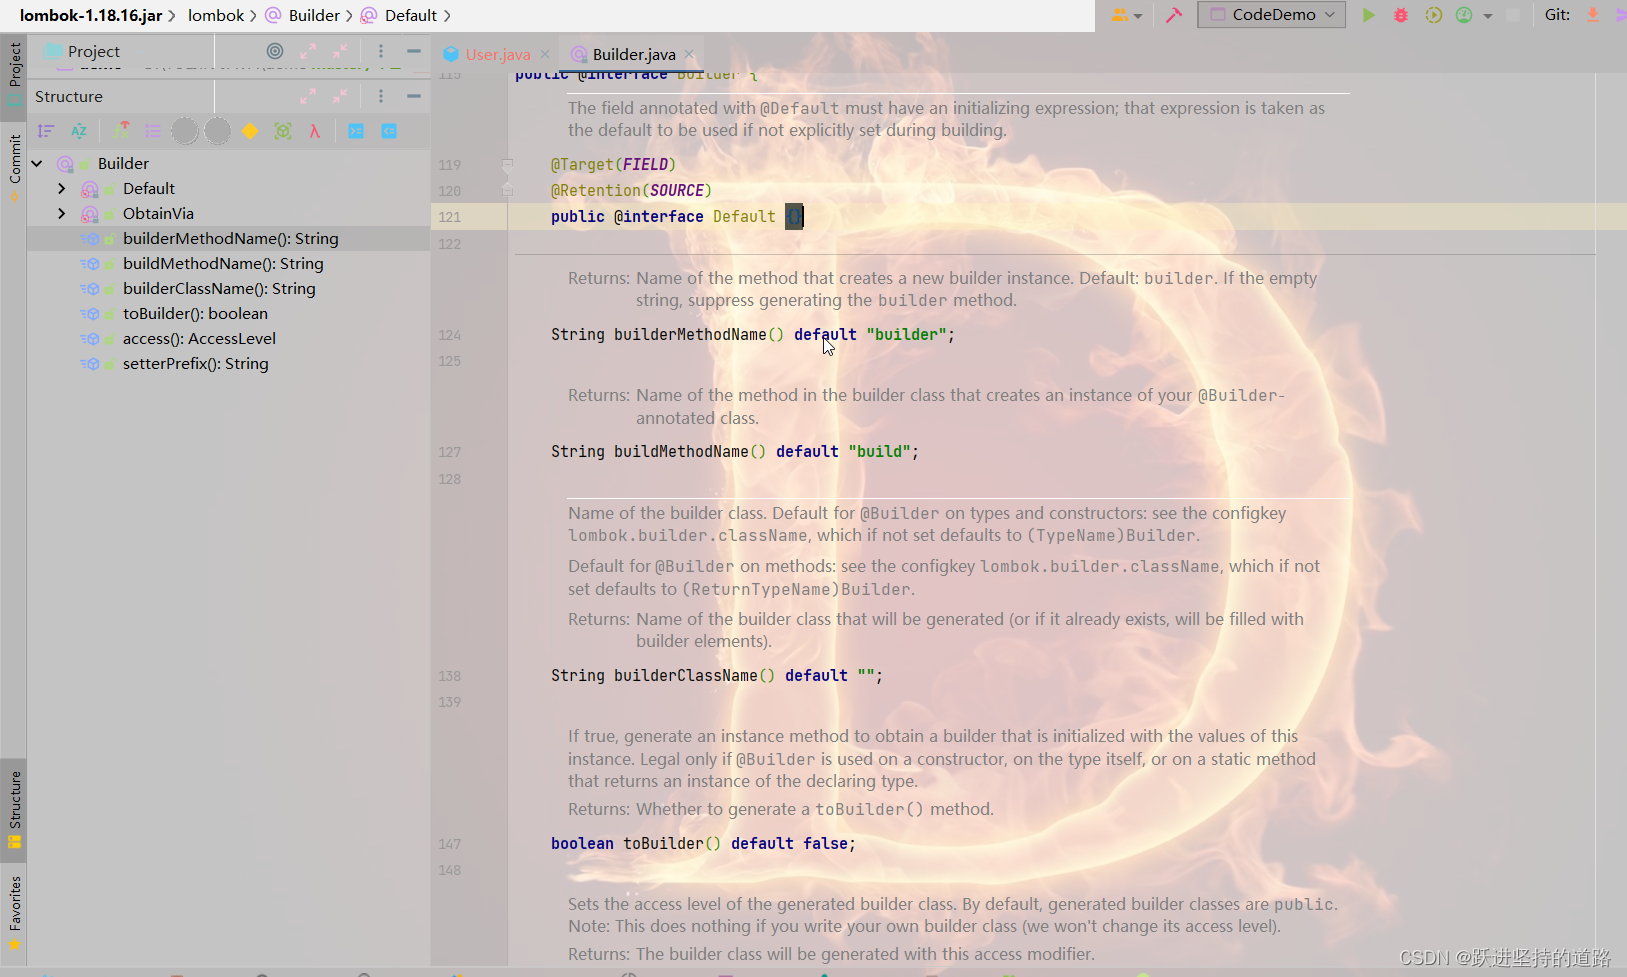This screenshot has width=1627, height=977.
Task: Toggle alphabetical sorting in Structure
Action: [79, 131]
